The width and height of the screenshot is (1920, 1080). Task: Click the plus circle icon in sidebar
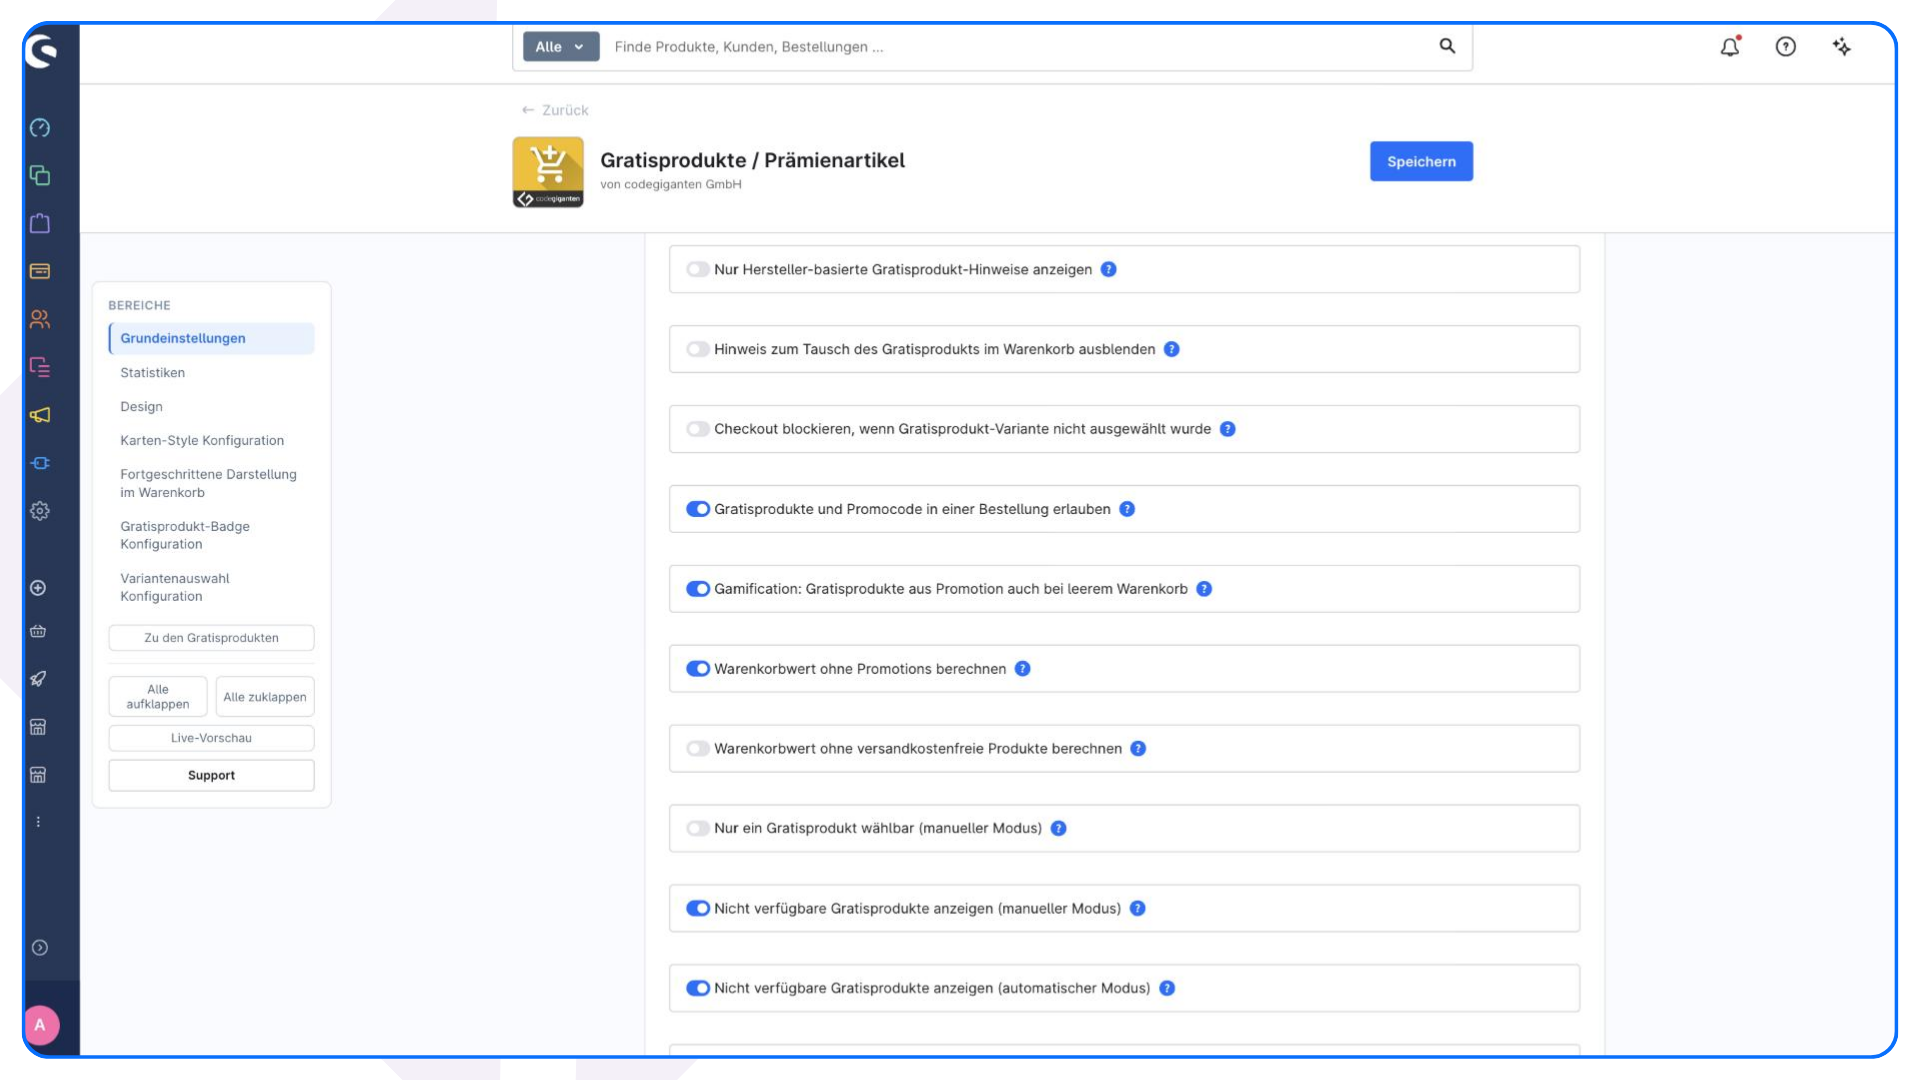[38, 588]
